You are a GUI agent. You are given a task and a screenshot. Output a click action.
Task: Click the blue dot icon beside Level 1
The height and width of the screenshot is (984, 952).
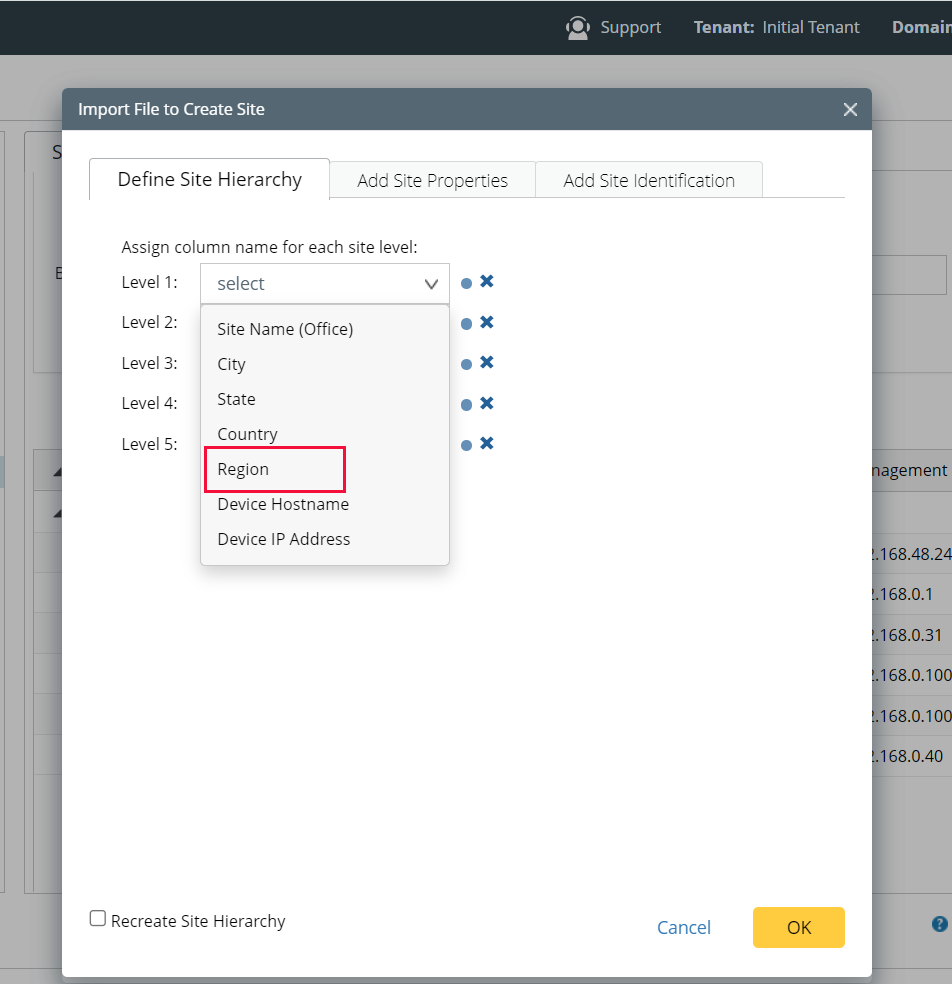(465, 282)
